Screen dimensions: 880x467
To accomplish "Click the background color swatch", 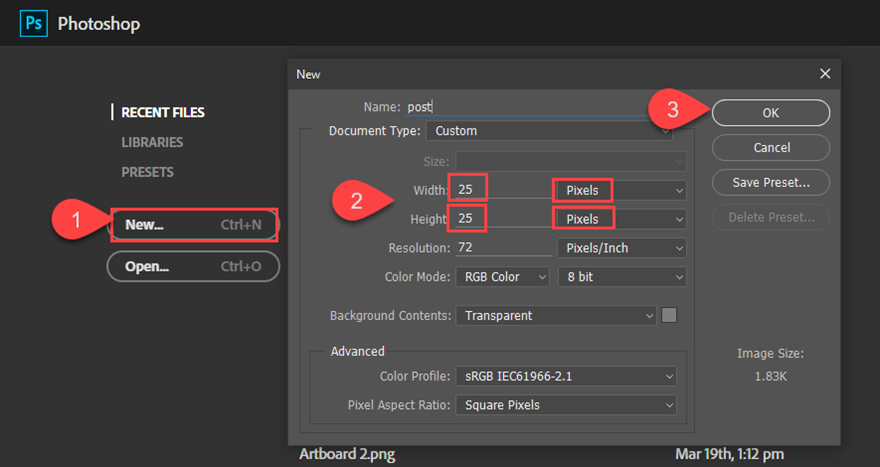I will coord(669,315).
